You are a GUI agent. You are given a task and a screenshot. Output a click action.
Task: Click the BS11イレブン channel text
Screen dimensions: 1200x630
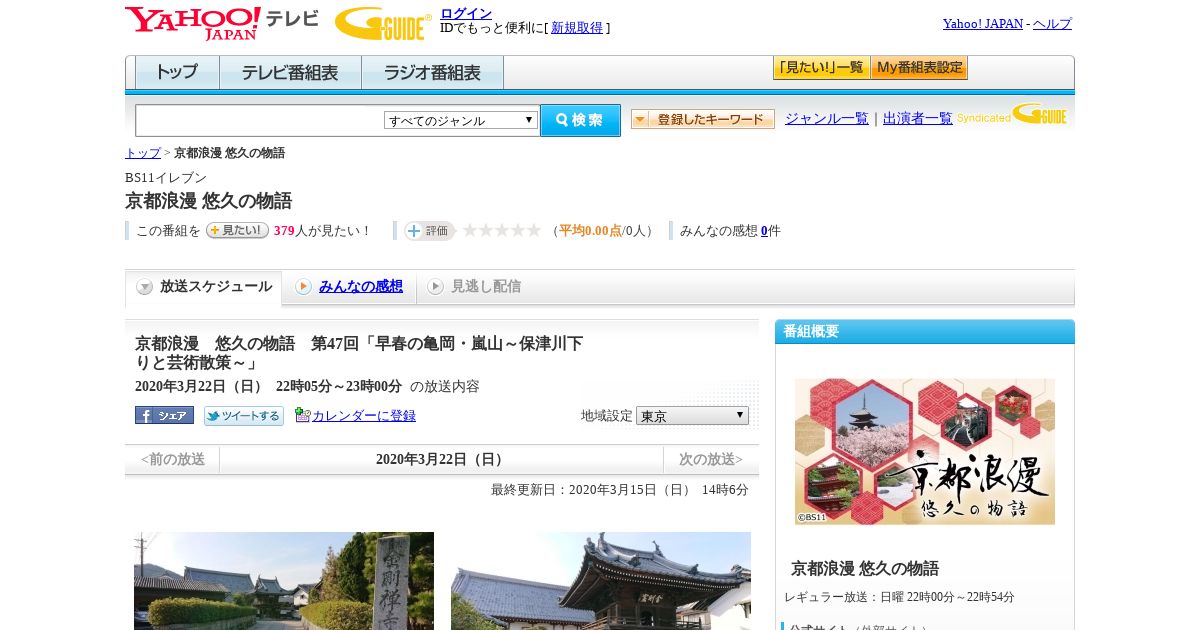coord(166,178)
